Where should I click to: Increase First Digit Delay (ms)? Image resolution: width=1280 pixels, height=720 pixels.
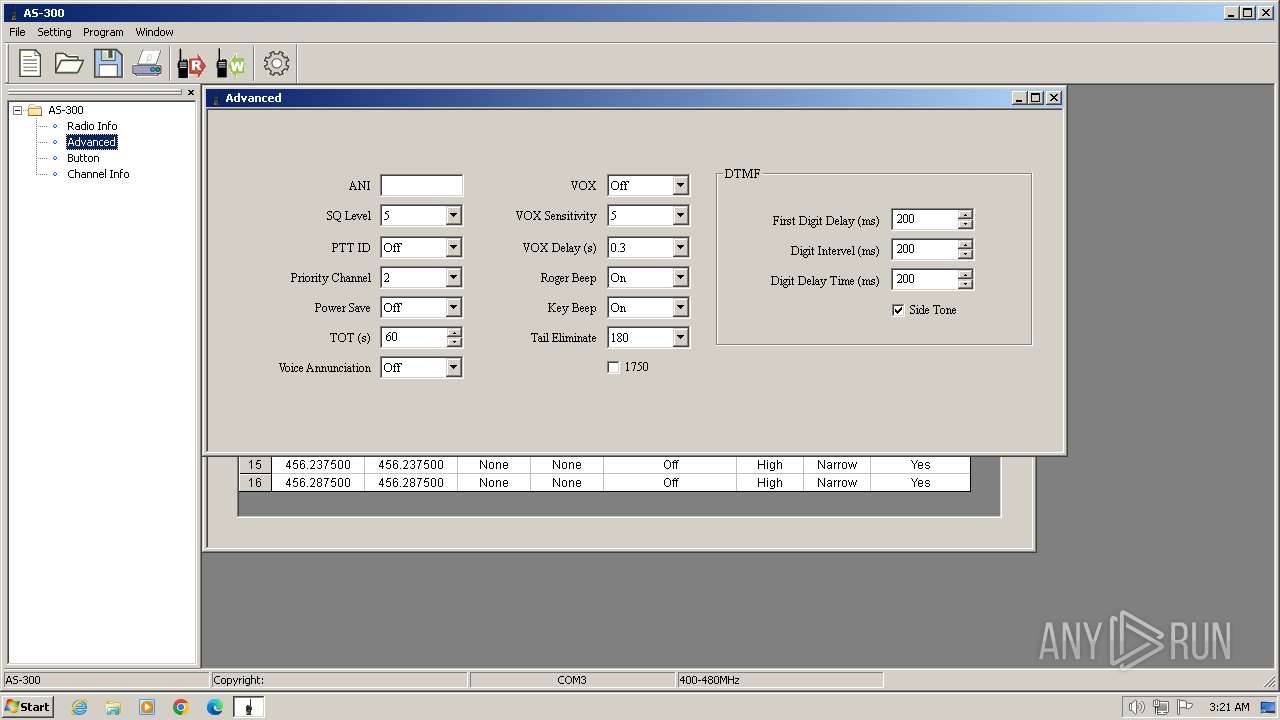point(965,215)
